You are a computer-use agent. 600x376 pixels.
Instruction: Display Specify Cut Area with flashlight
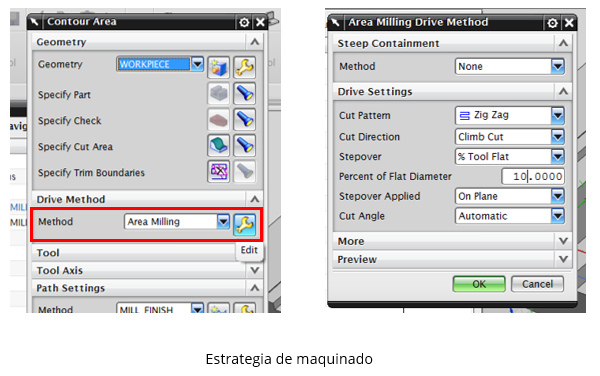point(245,145)
